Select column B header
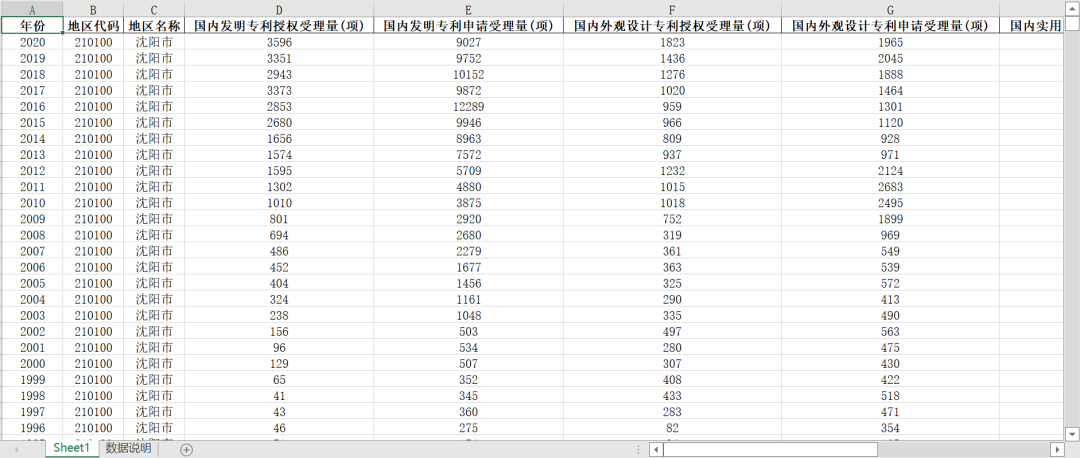The image size is (1080, 458). point(94,10)
